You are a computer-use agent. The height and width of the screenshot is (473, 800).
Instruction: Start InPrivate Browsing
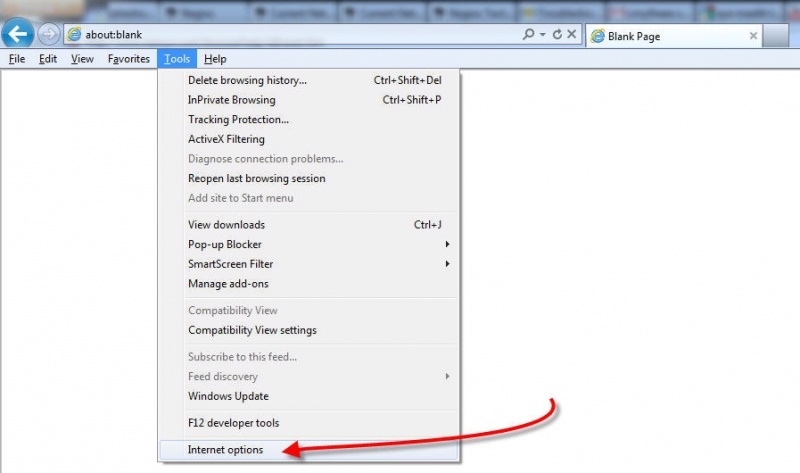click(308, 99)
